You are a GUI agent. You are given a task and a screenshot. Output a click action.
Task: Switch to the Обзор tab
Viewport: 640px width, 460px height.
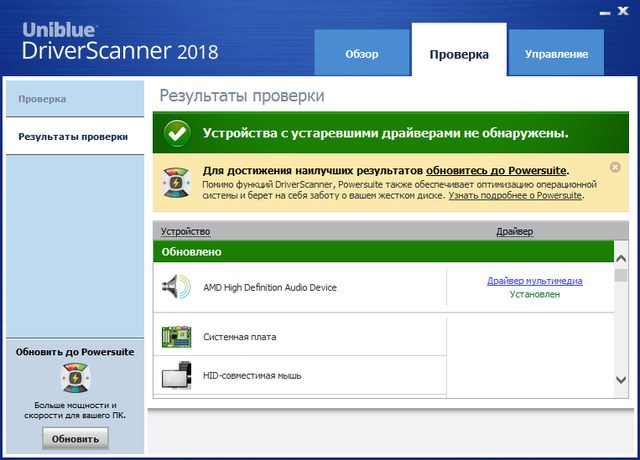click(x=361, y=54)
